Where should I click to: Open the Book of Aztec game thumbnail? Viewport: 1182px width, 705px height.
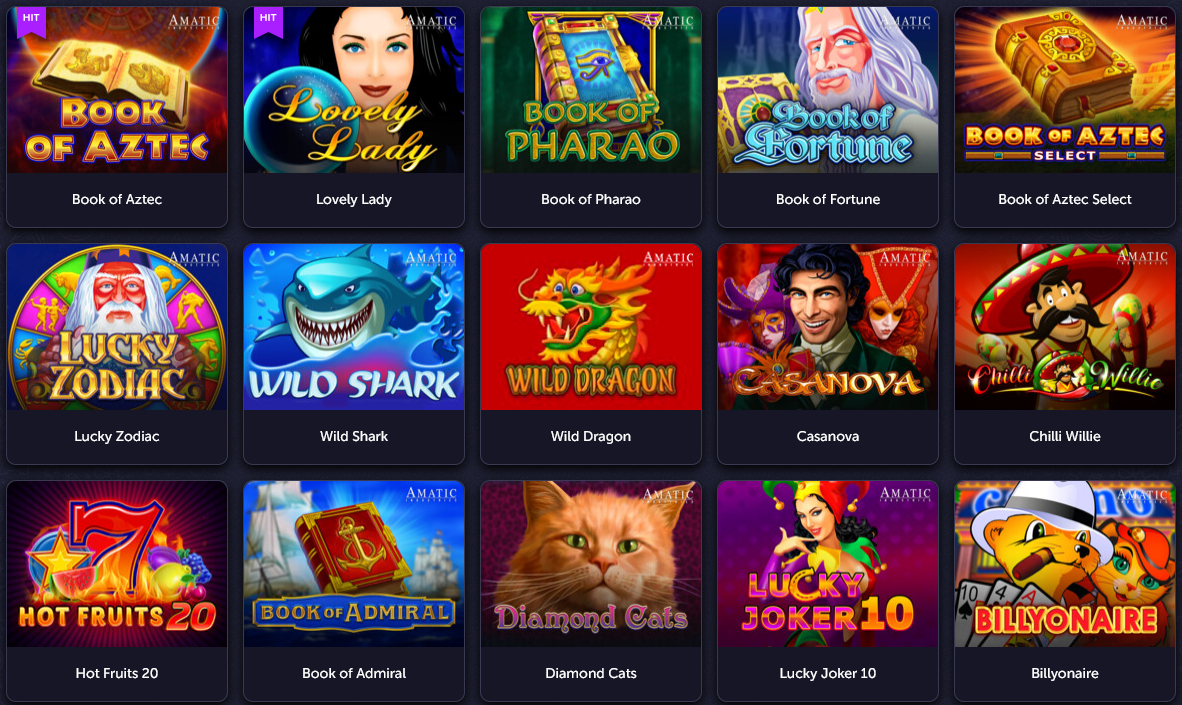pos(117,90)
